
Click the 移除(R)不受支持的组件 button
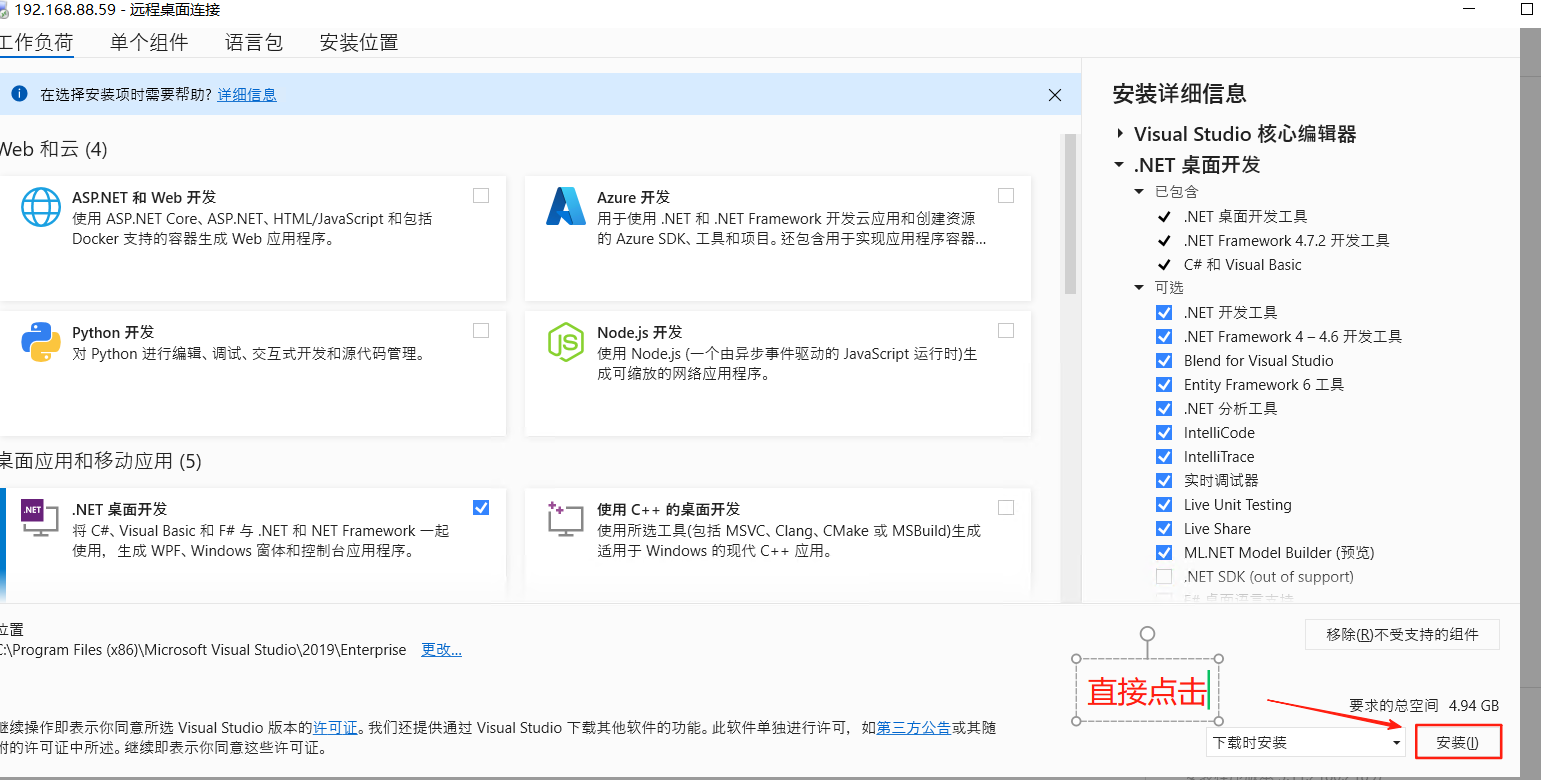pos(1403,634)
